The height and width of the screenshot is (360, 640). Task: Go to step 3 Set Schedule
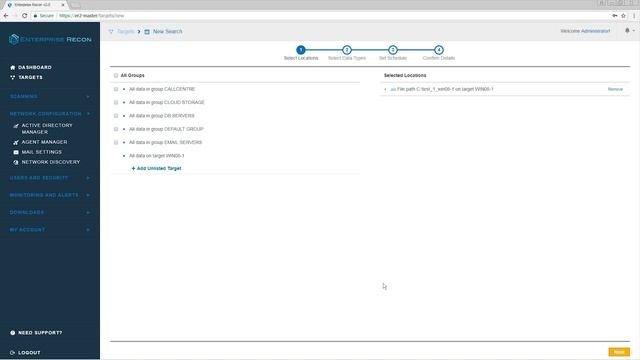click(393, 50)
